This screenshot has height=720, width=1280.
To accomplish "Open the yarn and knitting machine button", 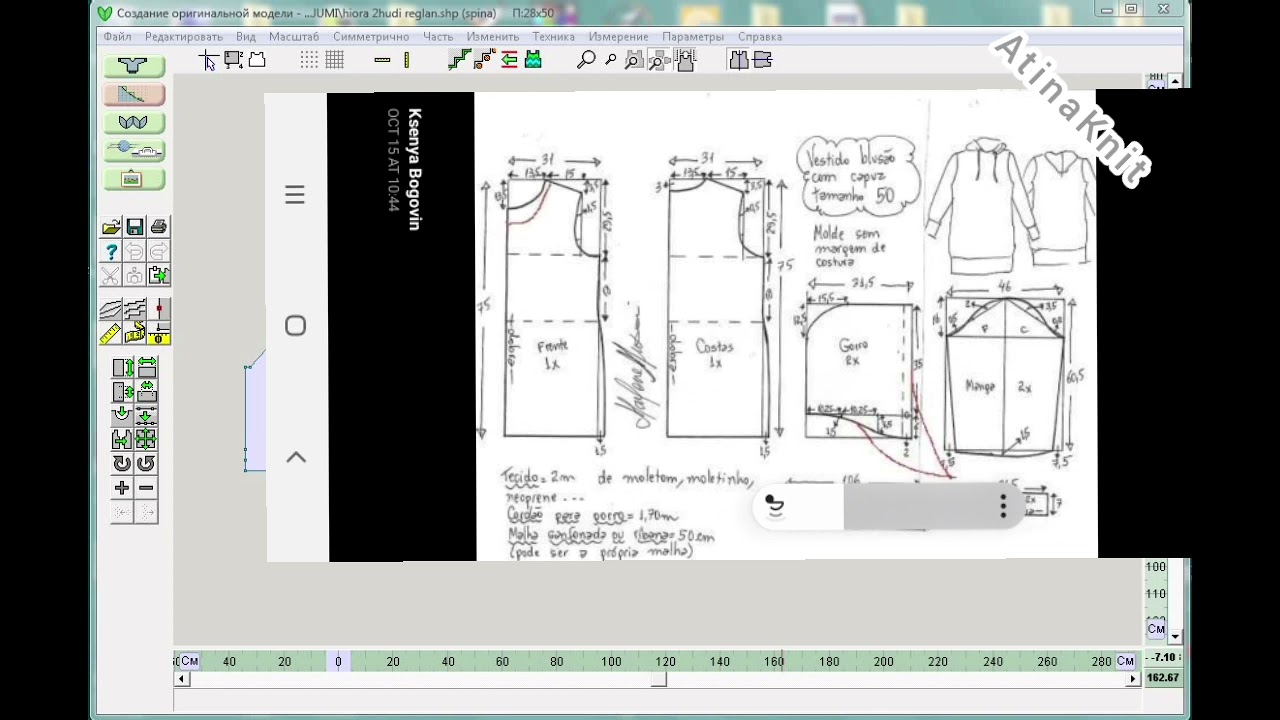I will click(133, 151).
